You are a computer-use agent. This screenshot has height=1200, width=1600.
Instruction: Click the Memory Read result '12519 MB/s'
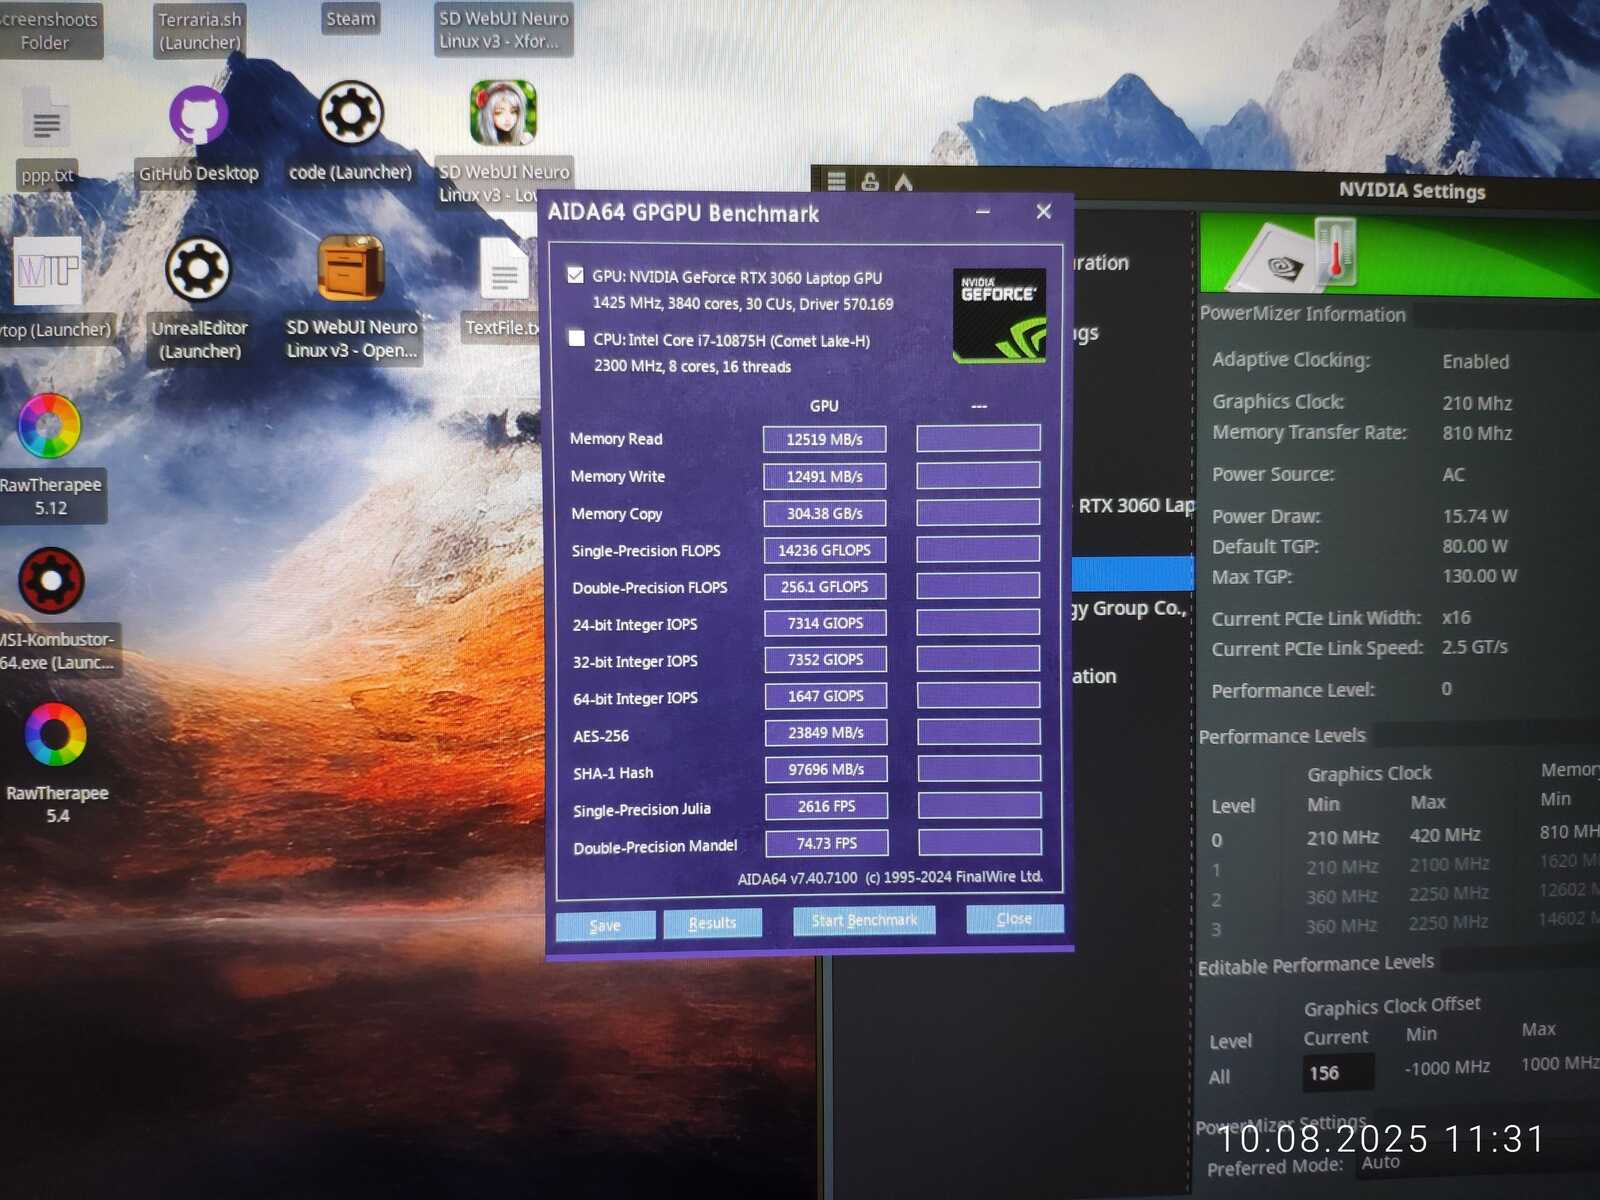[x=824, y=439]
